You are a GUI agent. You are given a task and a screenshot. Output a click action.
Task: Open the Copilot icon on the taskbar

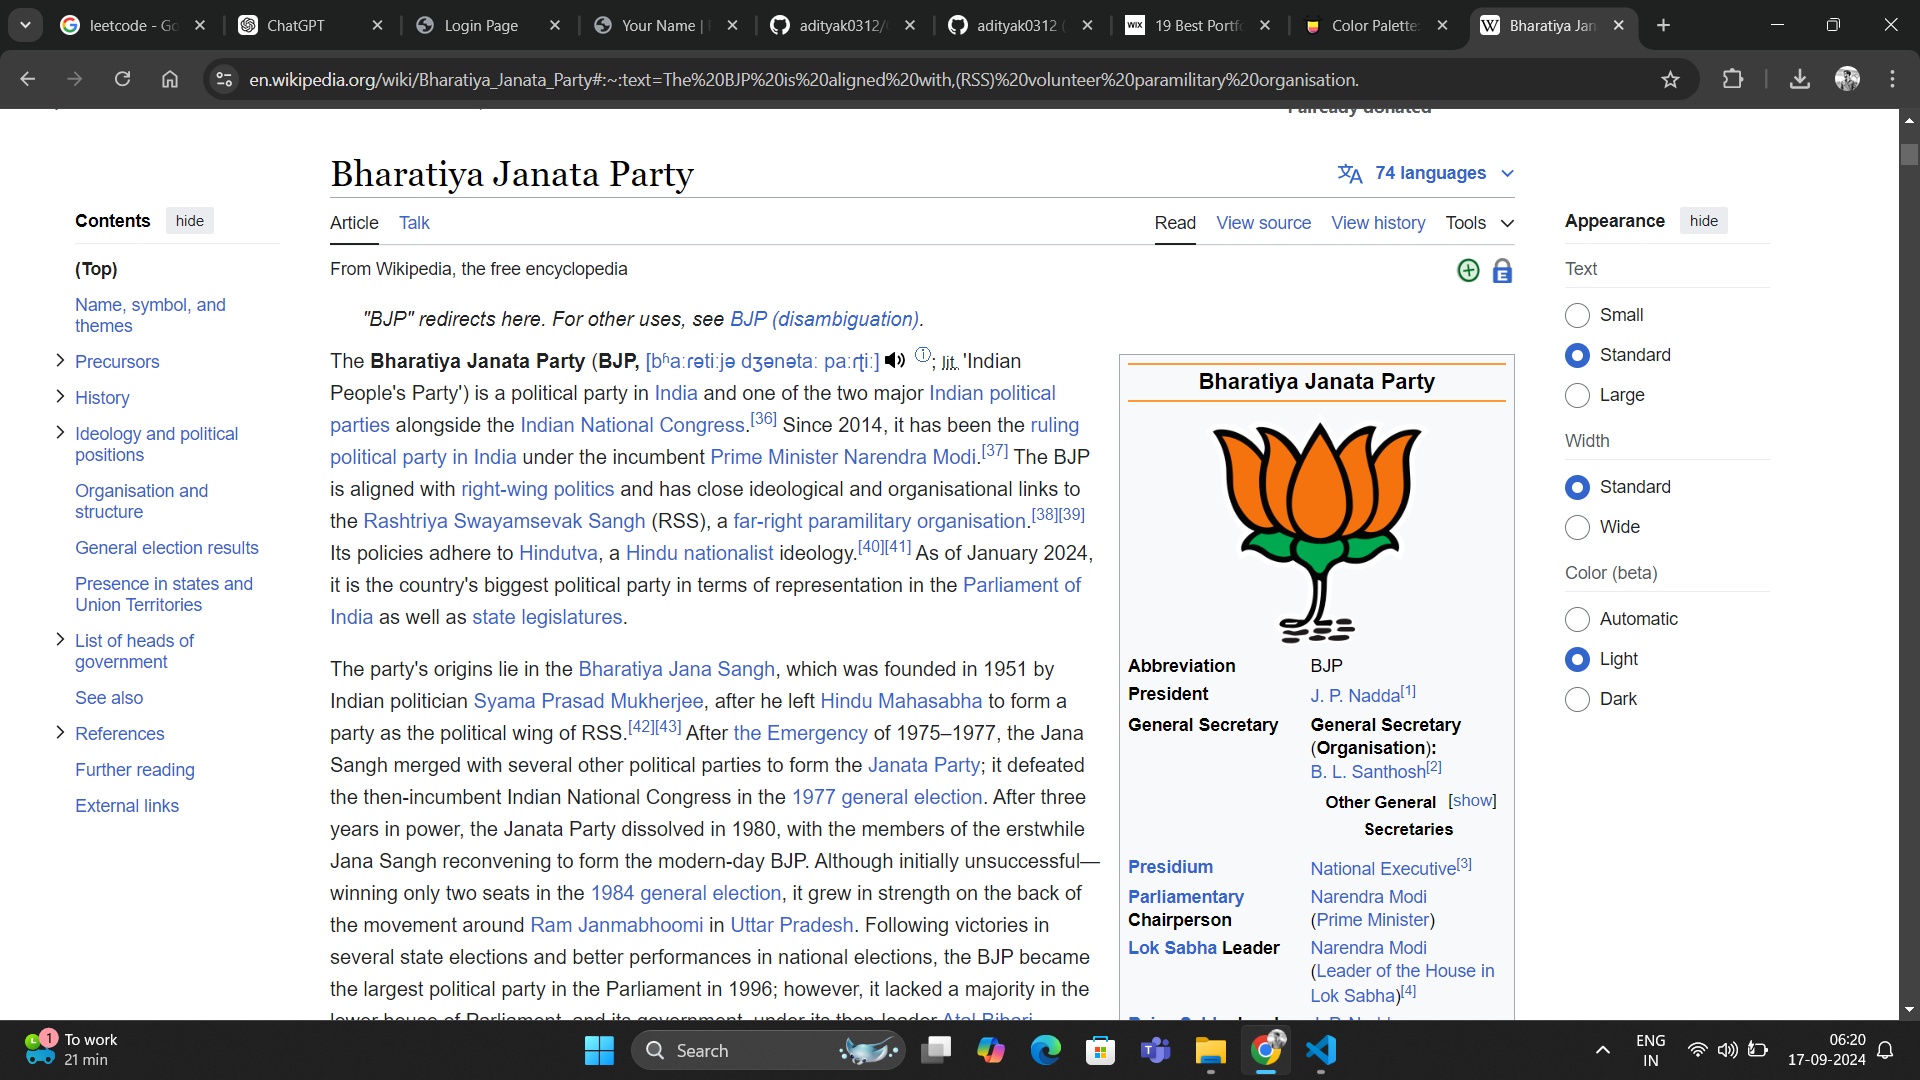click(991, 1050)
